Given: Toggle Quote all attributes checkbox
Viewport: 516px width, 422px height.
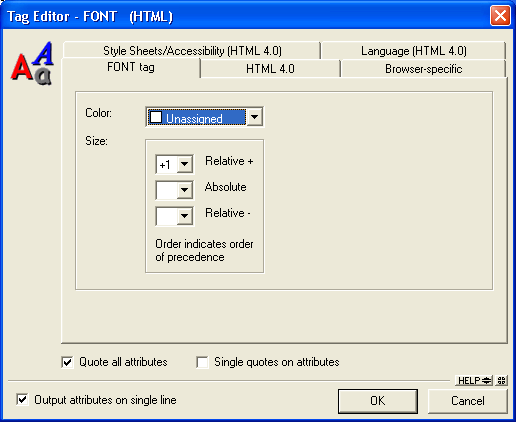Looking at the screenshot, I should click(67, 362).
